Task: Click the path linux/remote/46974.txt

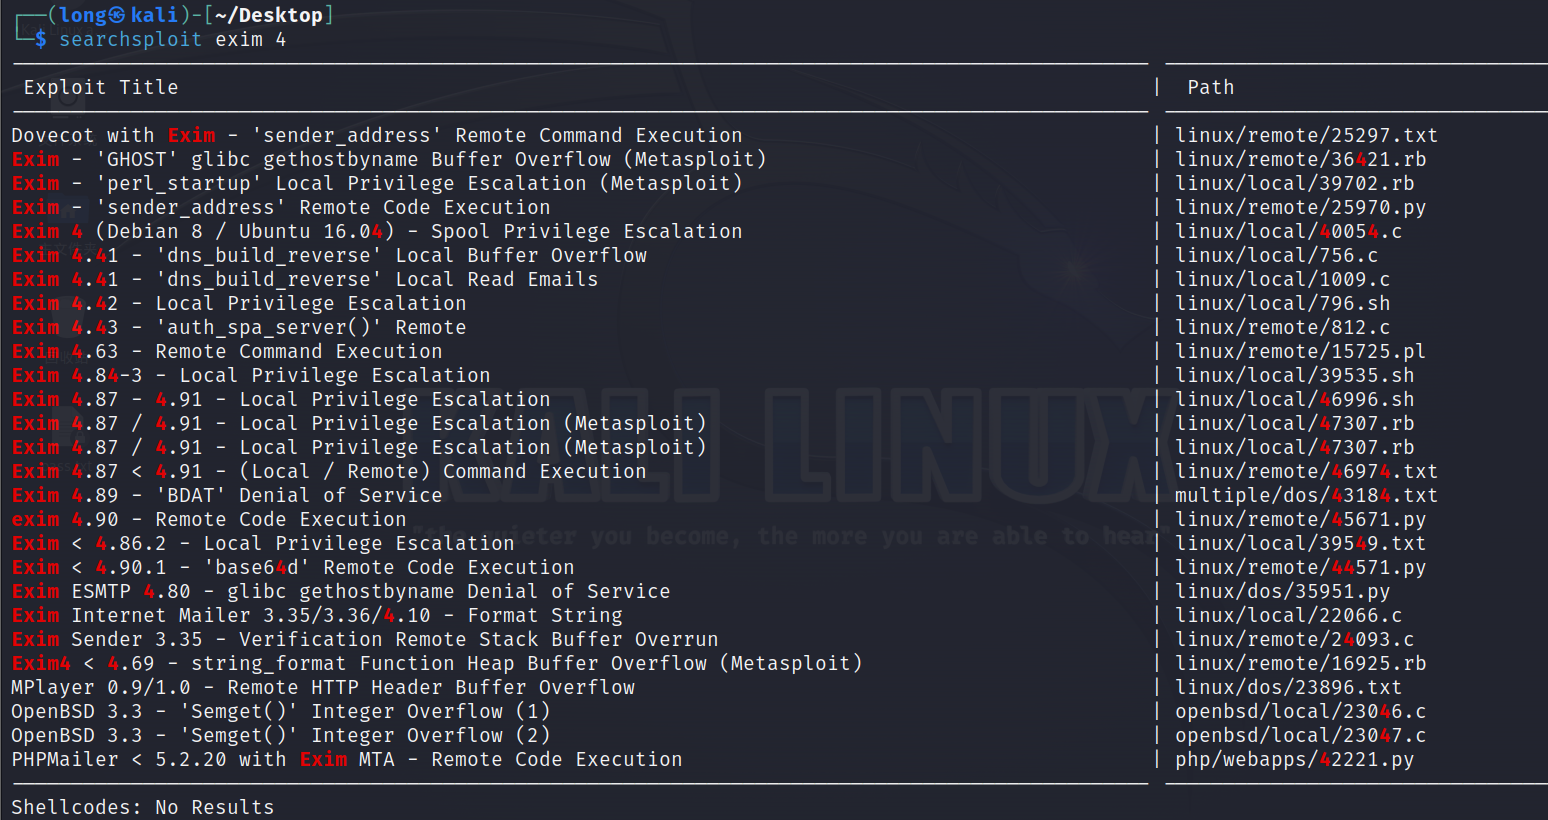Action: (x=1307, y=471)
